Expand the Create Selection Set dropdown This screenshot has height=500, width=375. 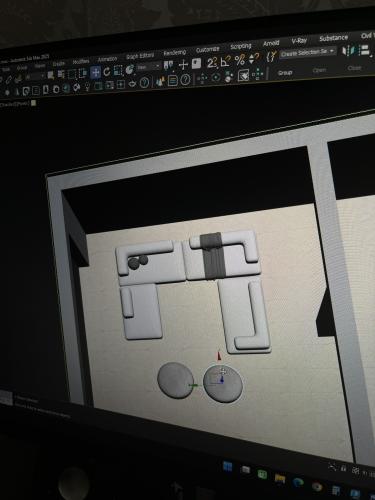pyautogui.click(x=307, y=52)
